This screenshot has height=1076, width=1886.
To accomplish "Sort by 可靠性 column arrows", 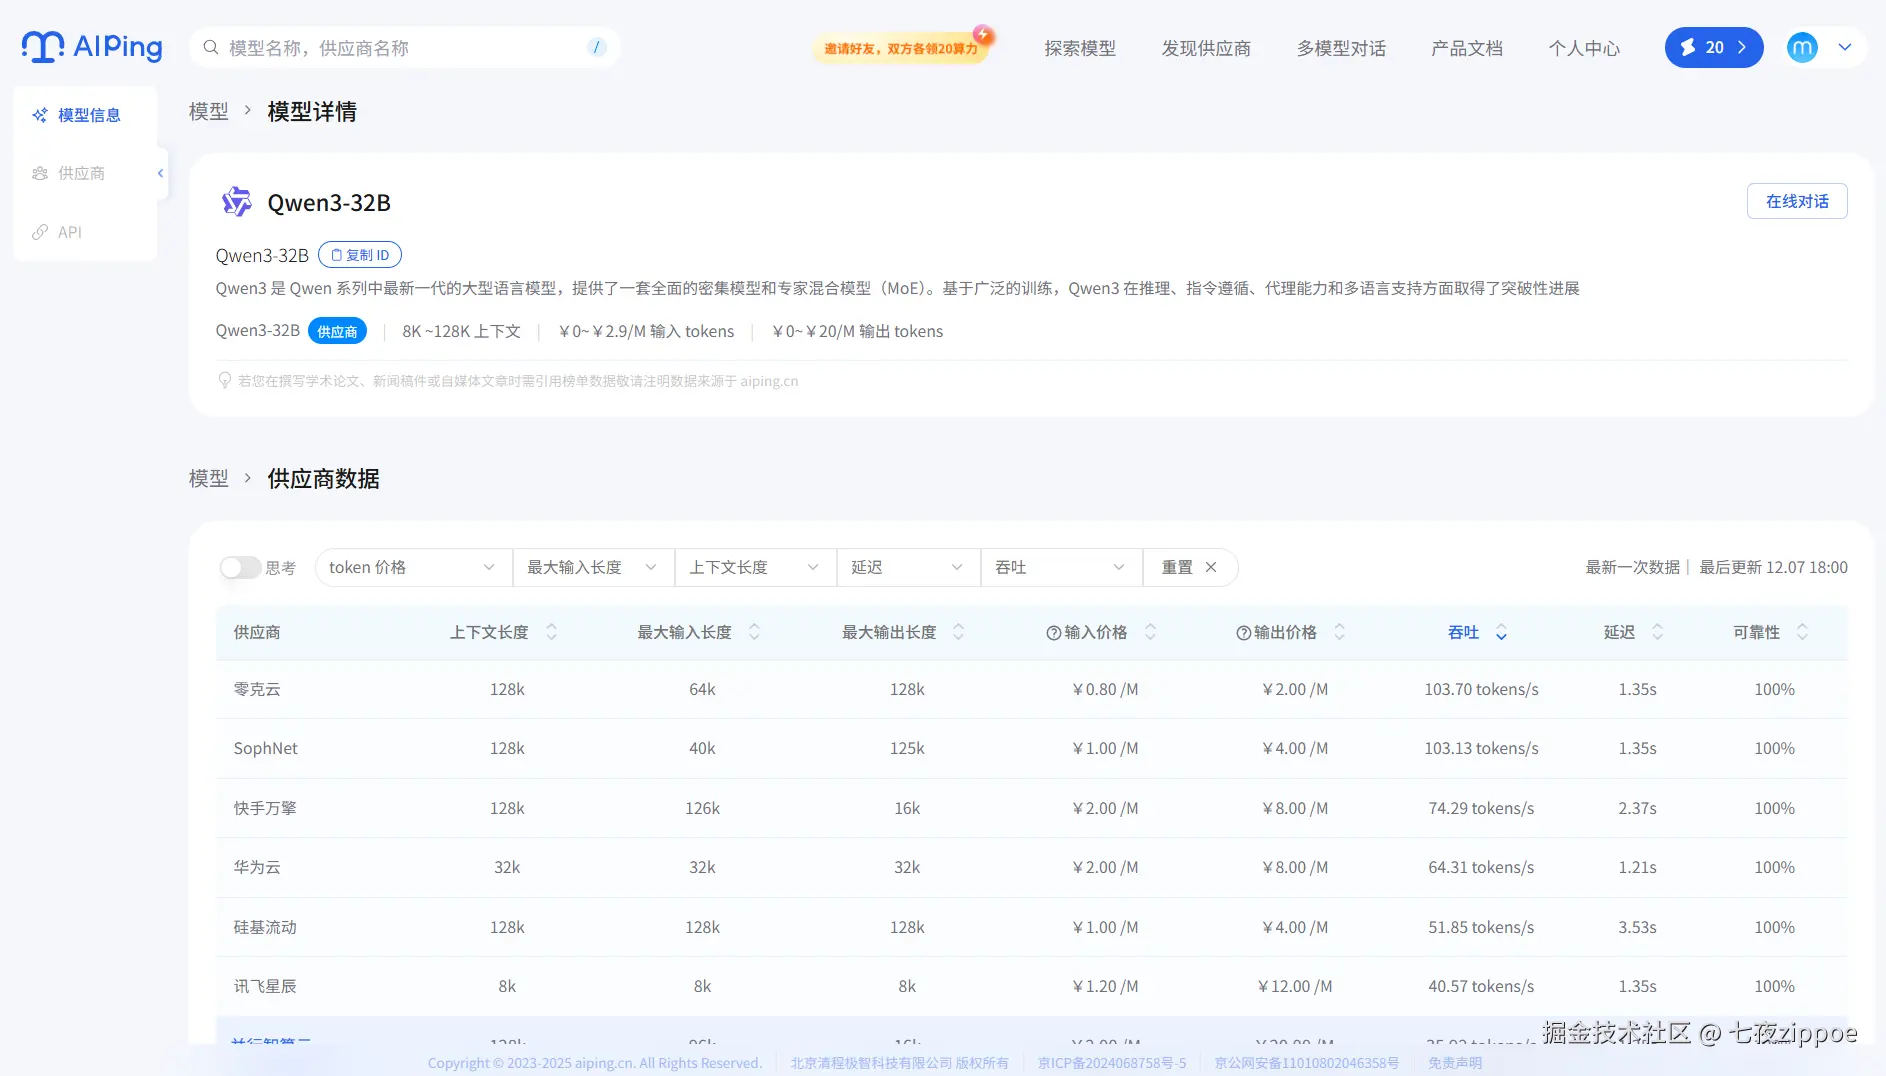I will click(x=1802, y=632).
